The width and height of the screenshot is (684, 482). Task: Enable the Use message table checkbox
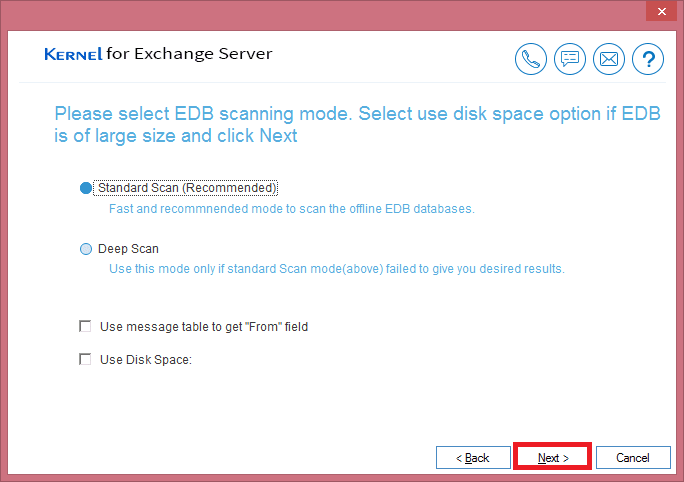pos(85,326)
